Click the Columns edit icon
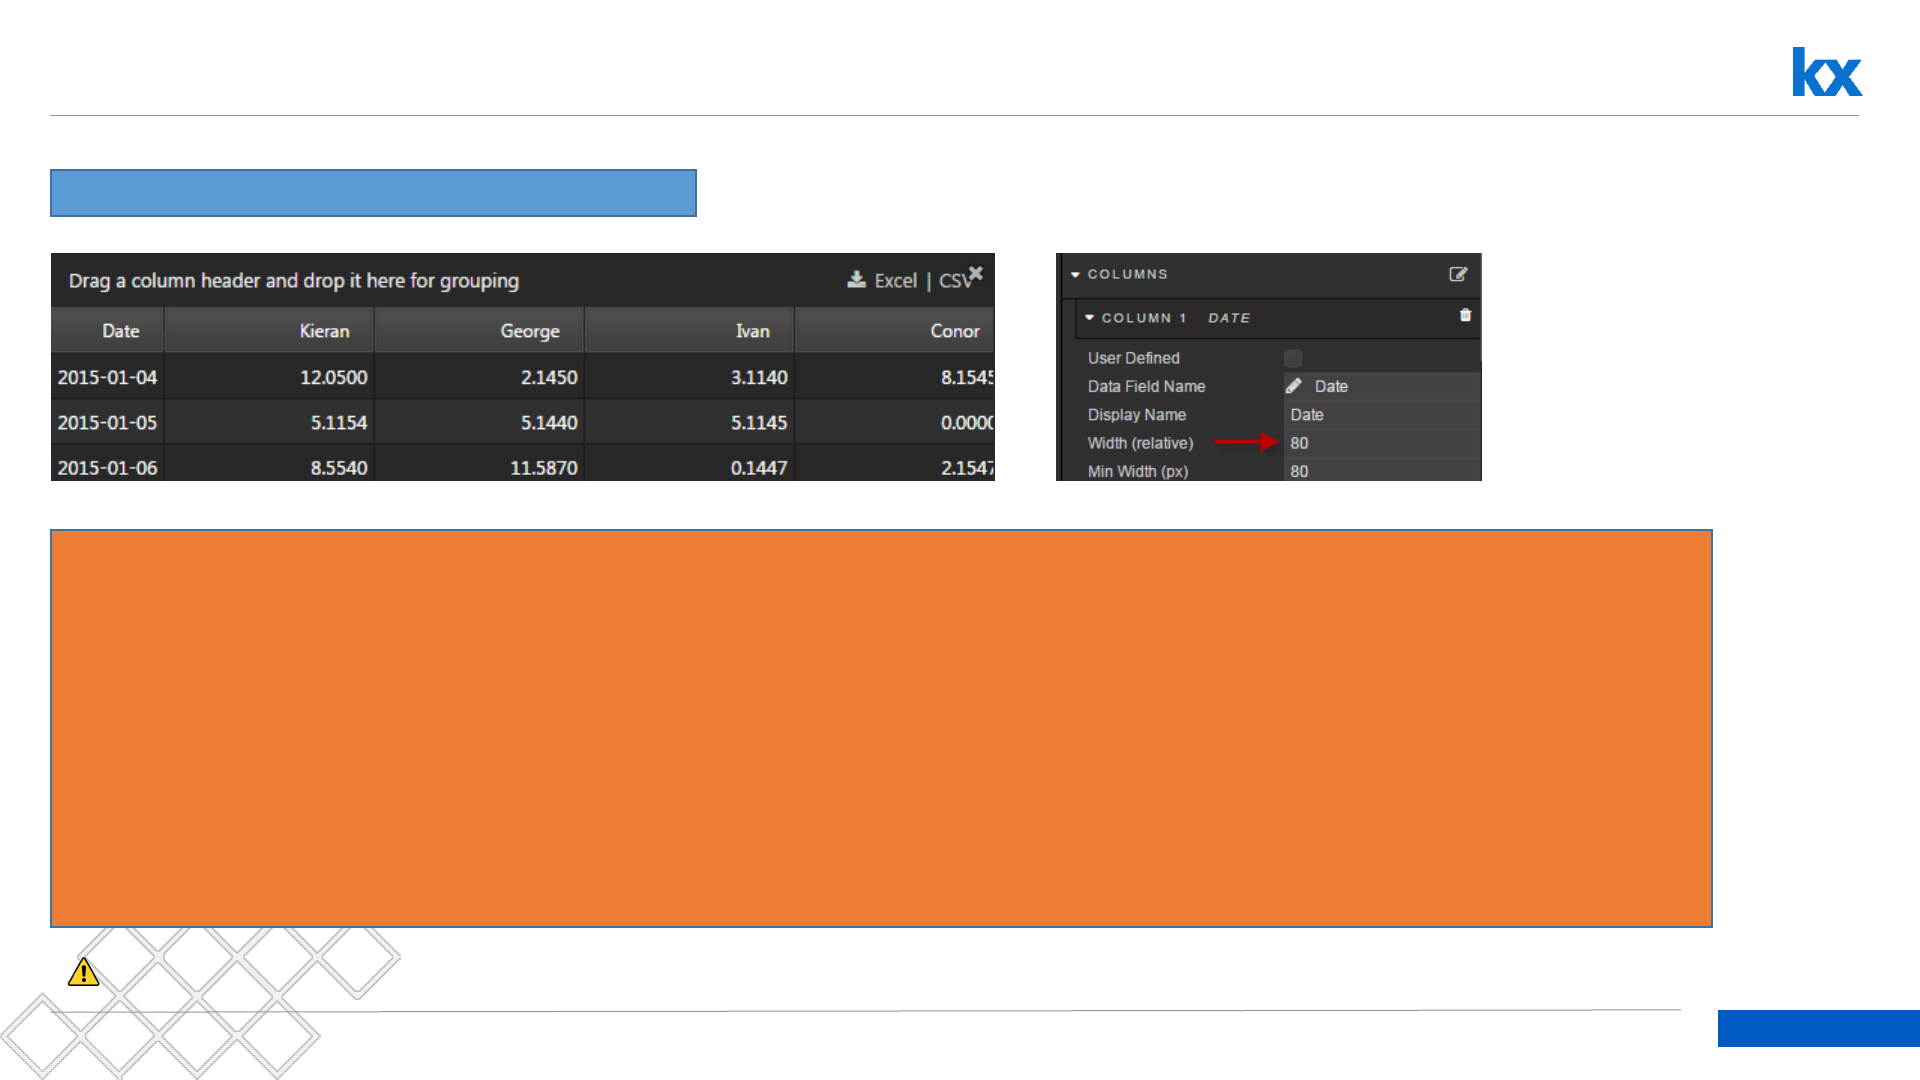Image resolution: width=1920 pixels, height=1080 pixels. [1458, 274]
